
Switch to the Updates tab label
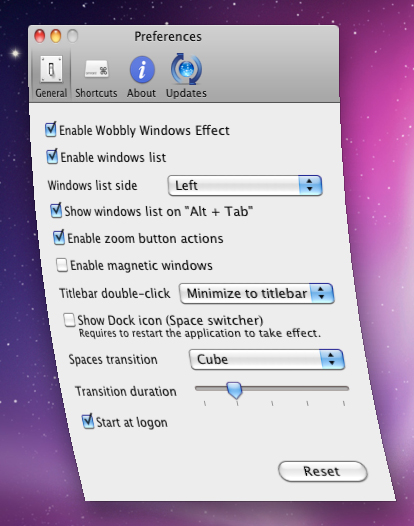186,93
